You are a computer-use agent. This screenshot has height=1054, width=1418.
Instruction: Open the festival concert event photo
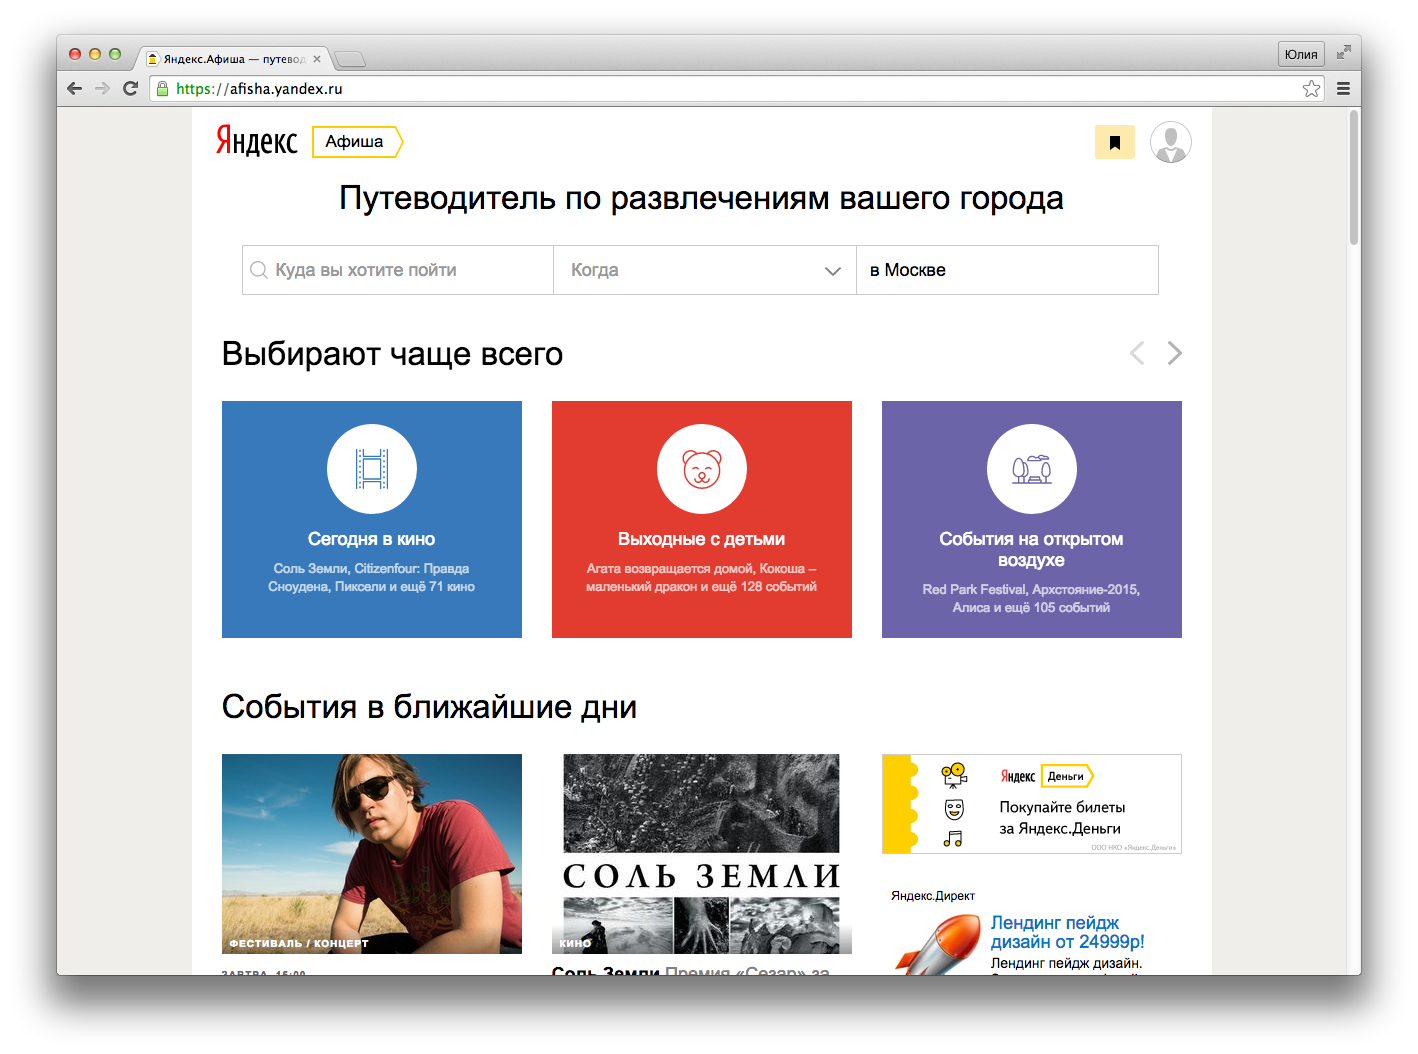[x=372, y=853]
